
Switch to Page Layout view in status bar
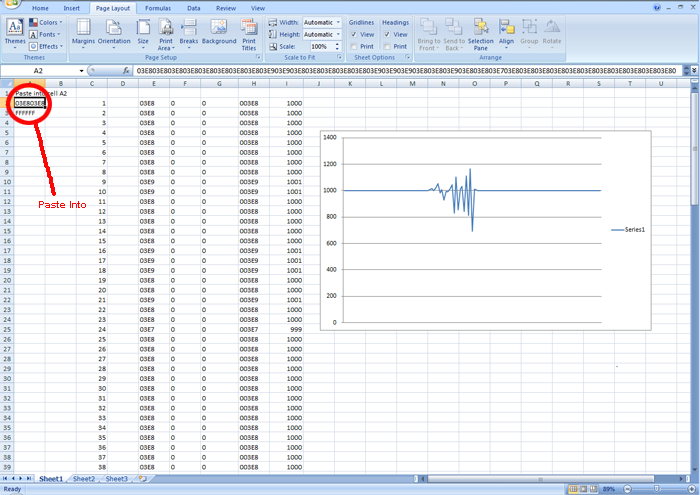[583, 489]
